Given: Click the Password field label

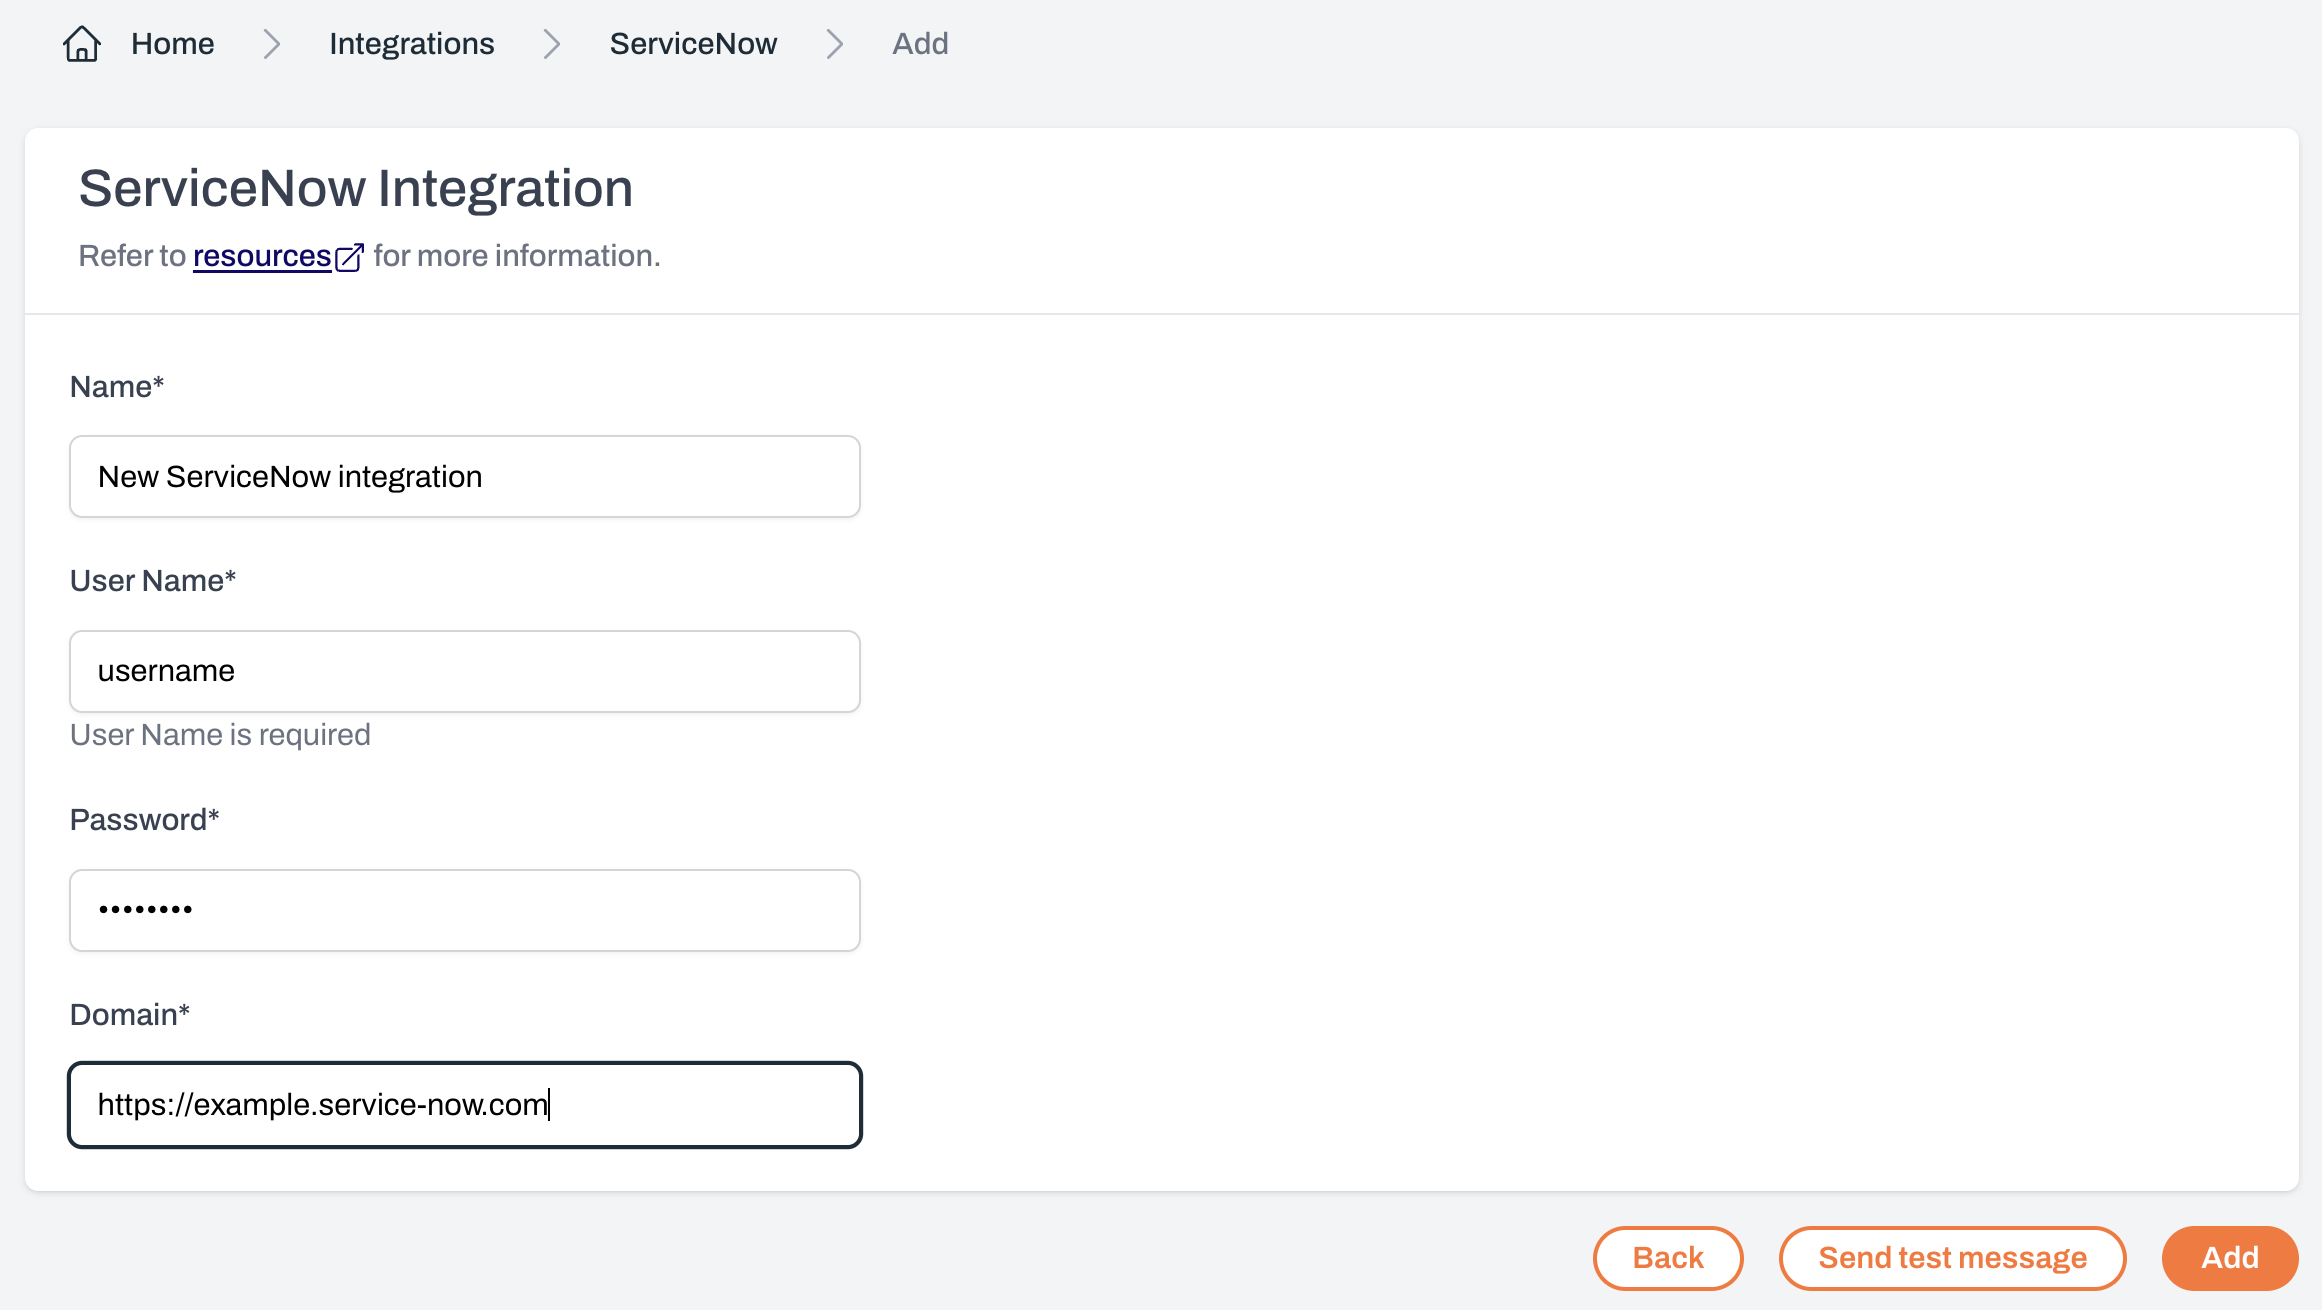Looking at the screenshot, I should click(144, 820).
